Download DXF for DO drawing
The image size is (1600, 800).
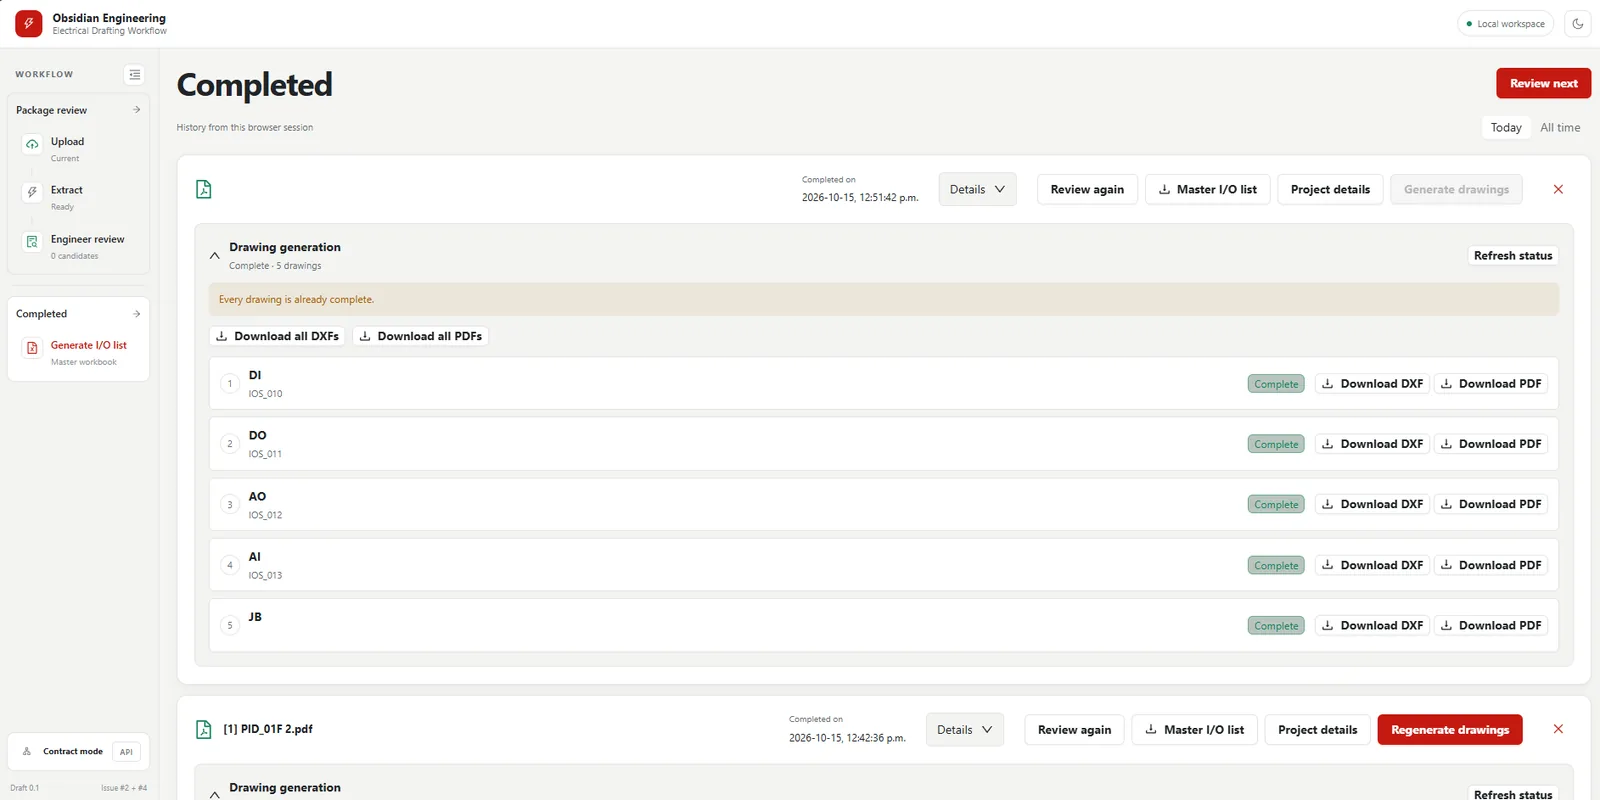click(x=1372, y=444)
